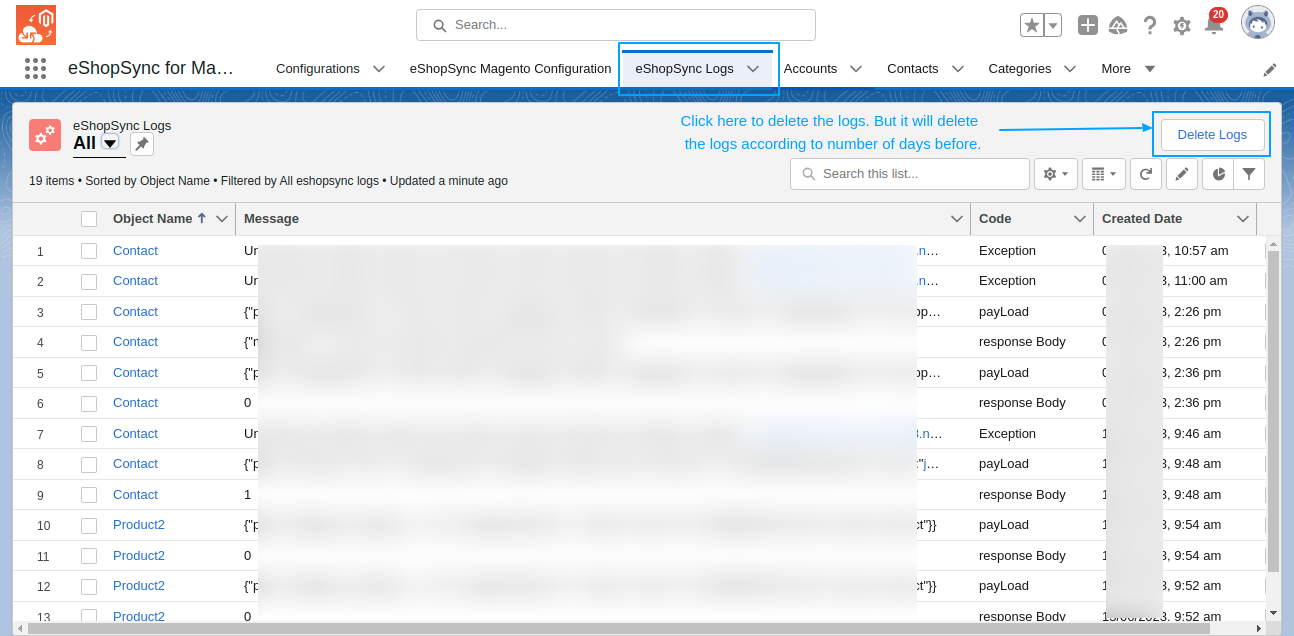Select the row 7 checkbox

[x=89, y=434]
